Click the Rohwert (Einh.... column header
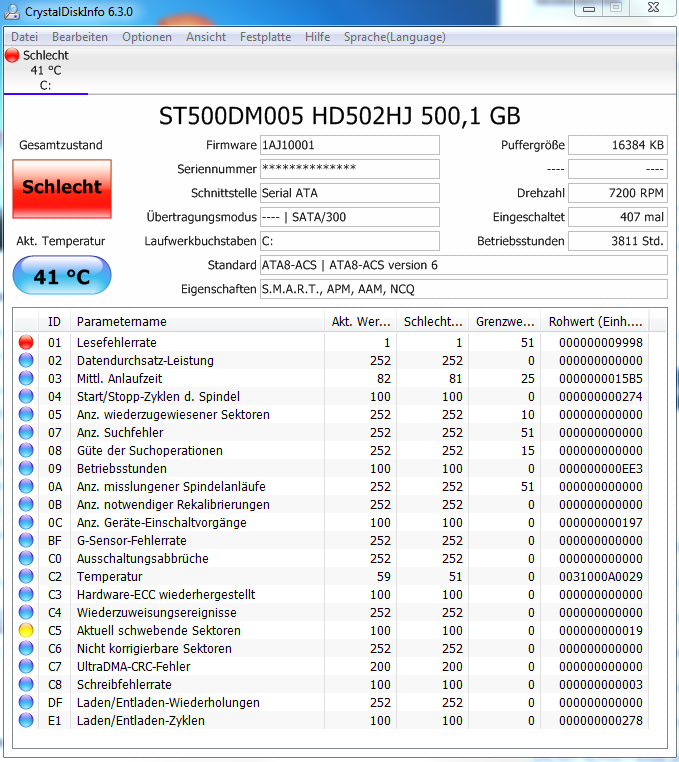This screenshot has width=679, height=762. (595, 322)
